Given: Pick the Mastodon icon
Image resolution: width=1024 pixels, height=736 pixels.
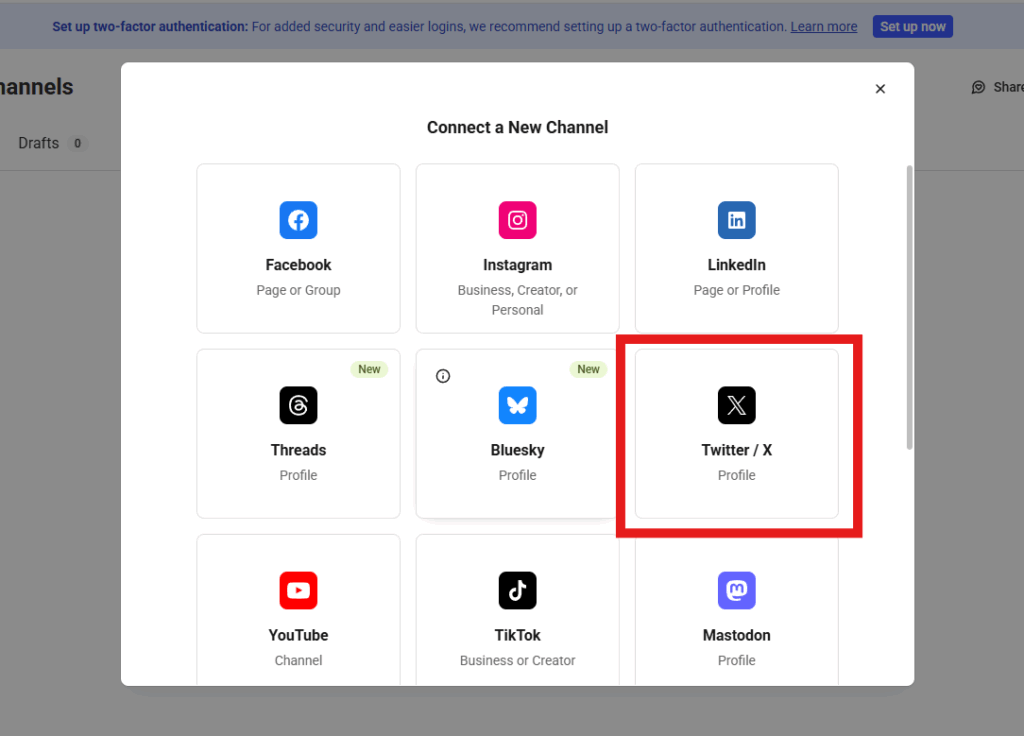Looking at the screenshot, I should (x=737, y=590).
